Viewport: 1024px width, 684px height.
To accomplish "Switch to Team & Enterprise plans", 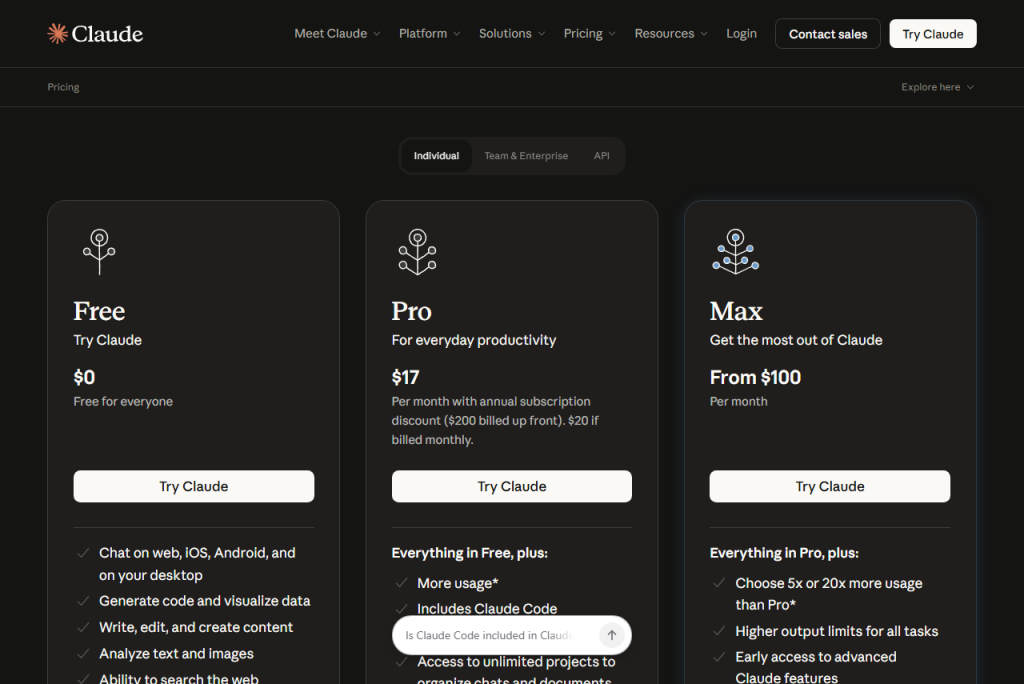I will coord(526,156).
